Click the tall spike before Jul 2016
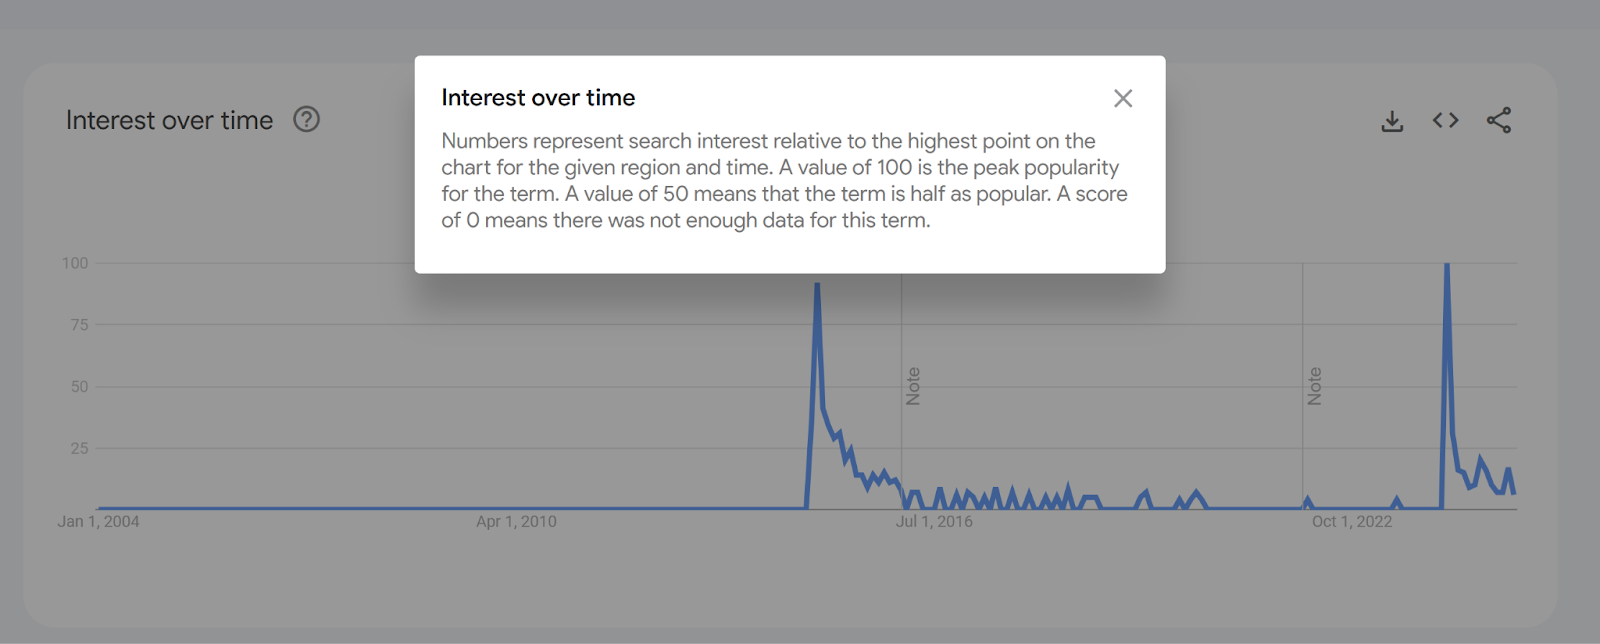The width and height of the screenshot is (1600, 644). (x=817, y=286)
